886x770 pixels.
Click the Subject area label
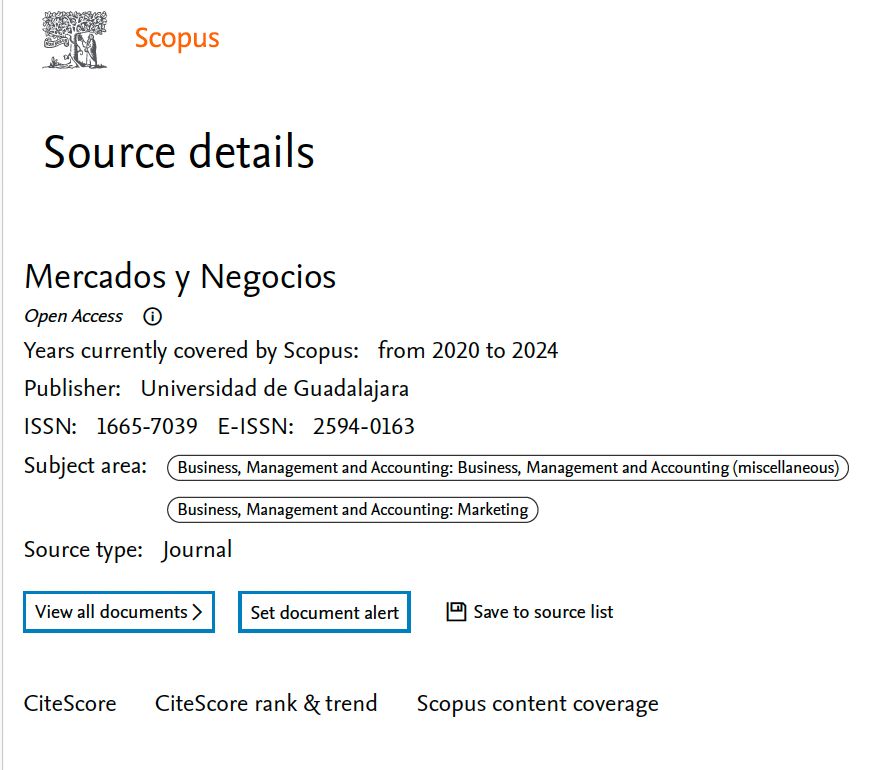pyautogui.click(x=85, y=466)
